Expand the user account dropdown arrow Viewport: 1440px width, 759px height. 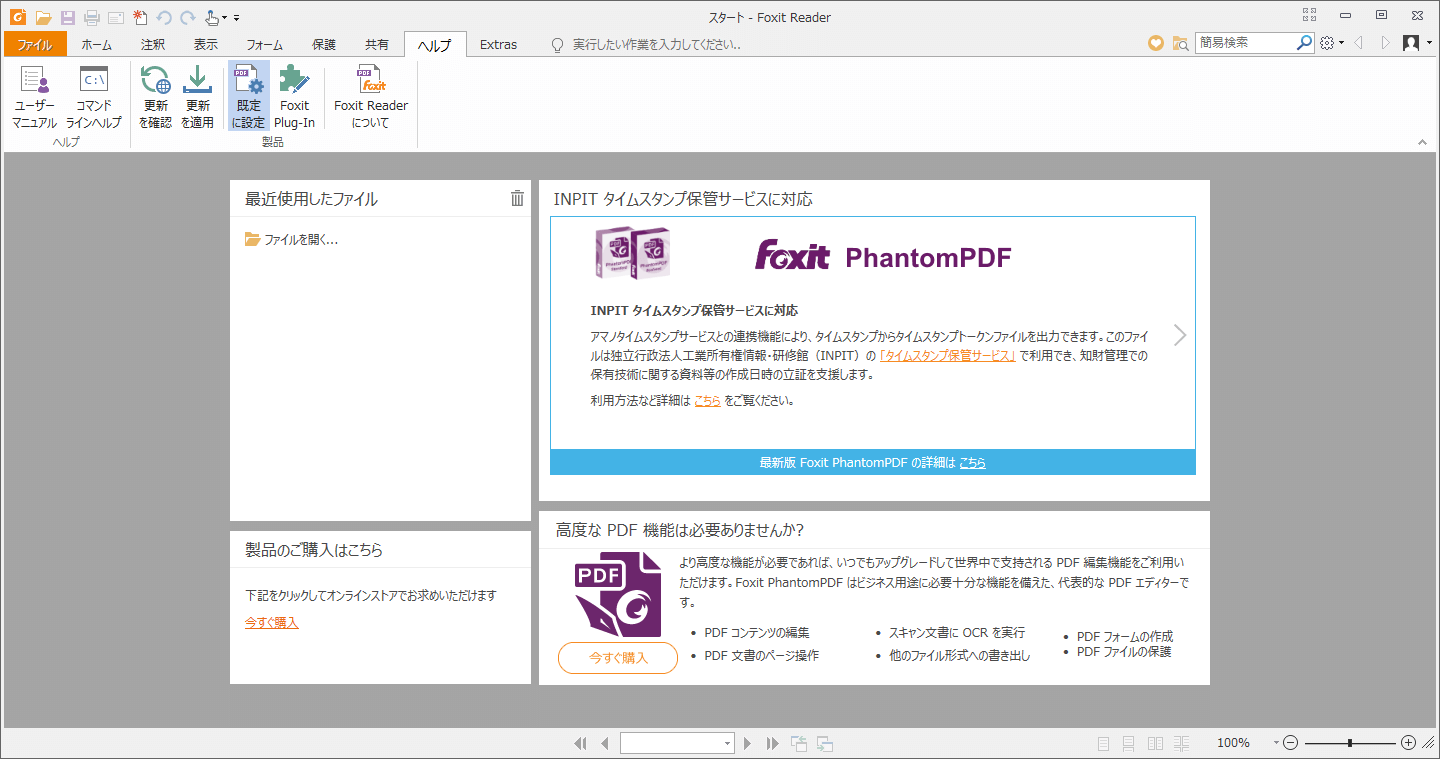(1429, 43)
